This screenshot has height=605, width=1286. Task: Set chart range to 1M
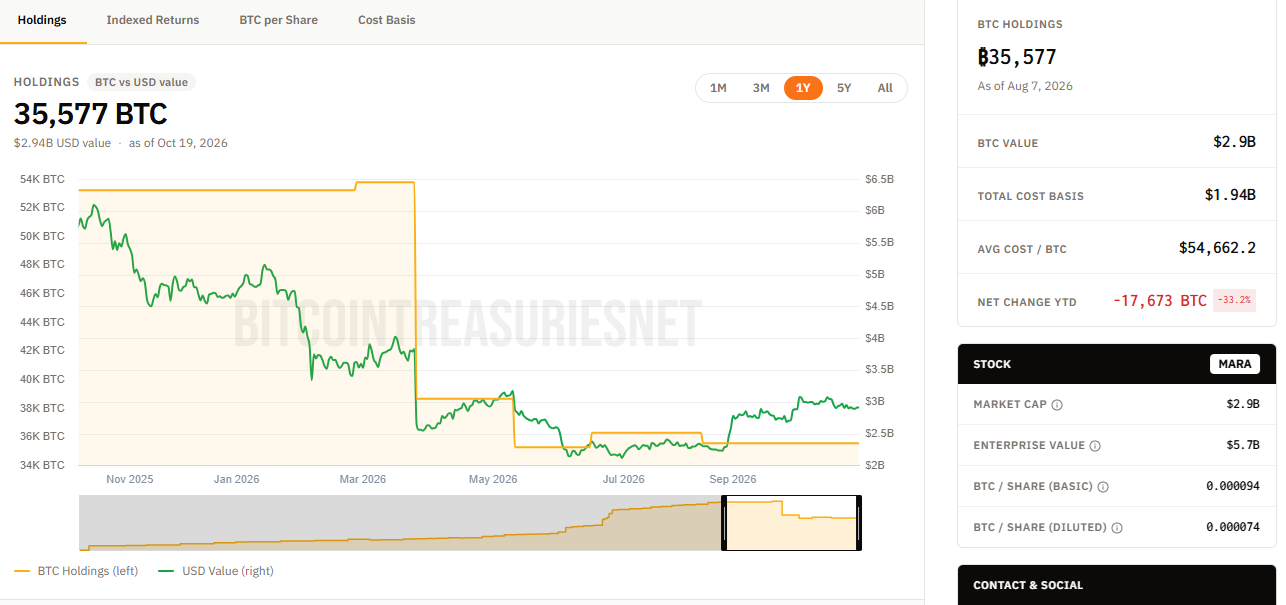tap(718, 88)
